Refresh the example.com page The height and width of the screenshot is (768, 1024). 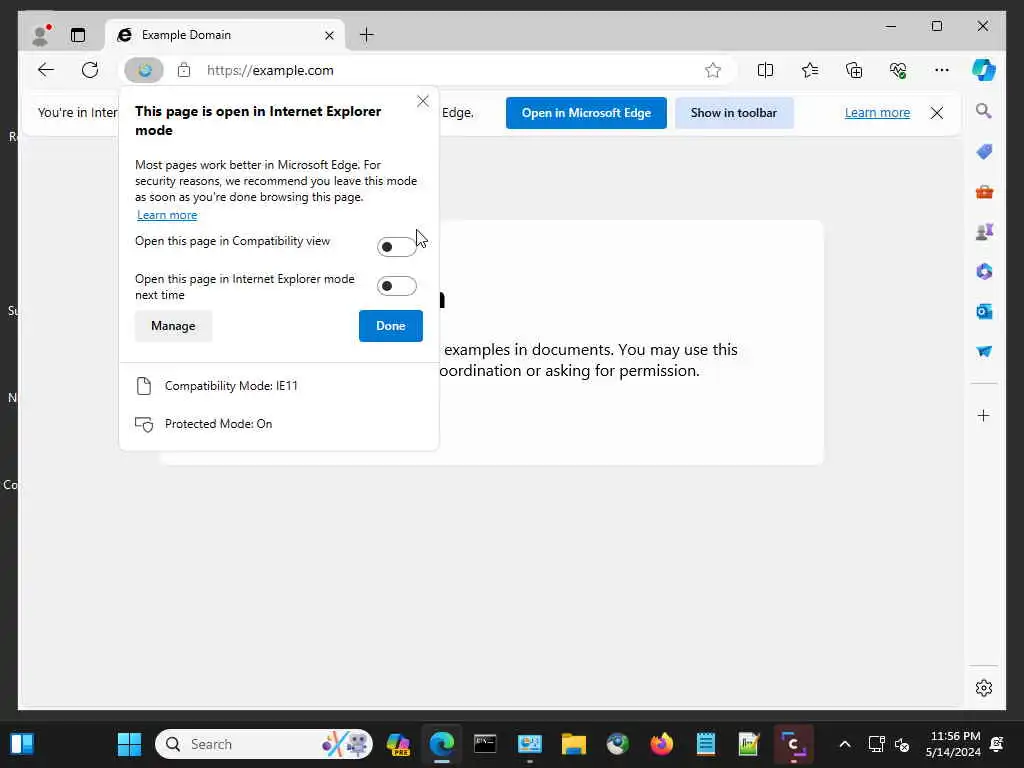tap(90, 70)
